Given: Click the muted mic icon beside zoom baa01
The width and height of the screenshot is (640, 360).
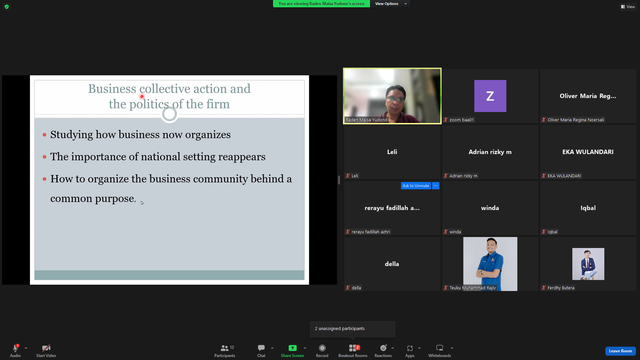Looking at the screenshot, I should tap(446, 120).
